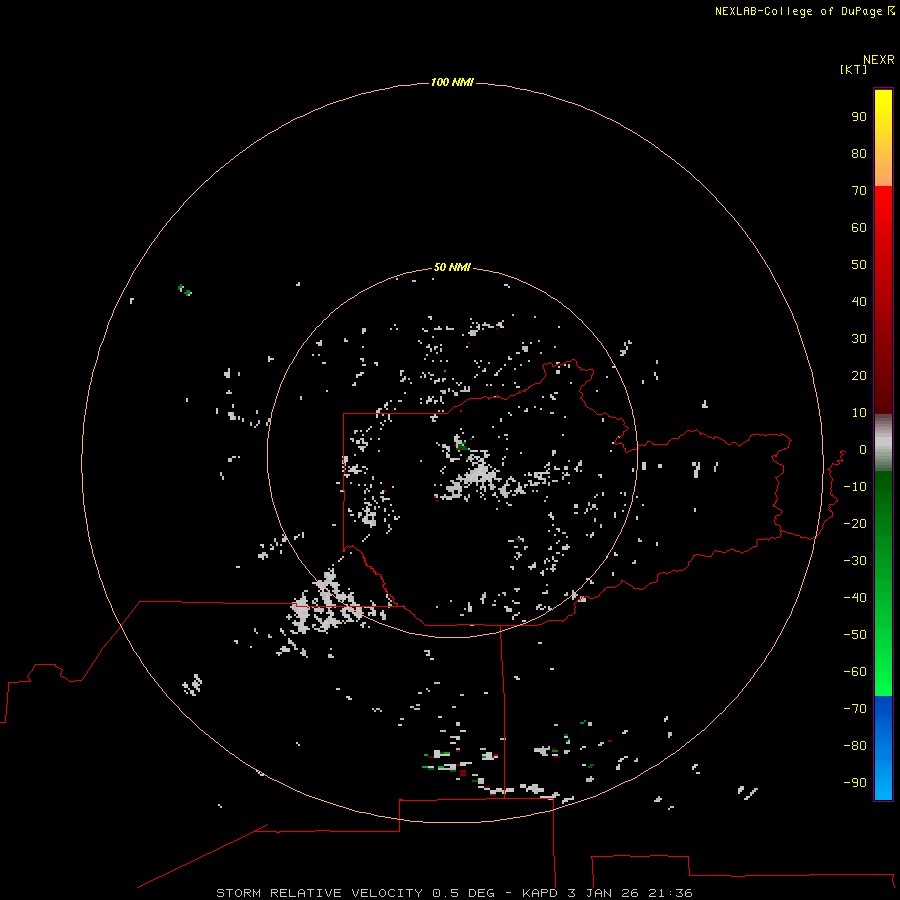Screen dimensions: 900x900
Task: Click the 10 value on velocity scale
Action: (x=859, y=413)
